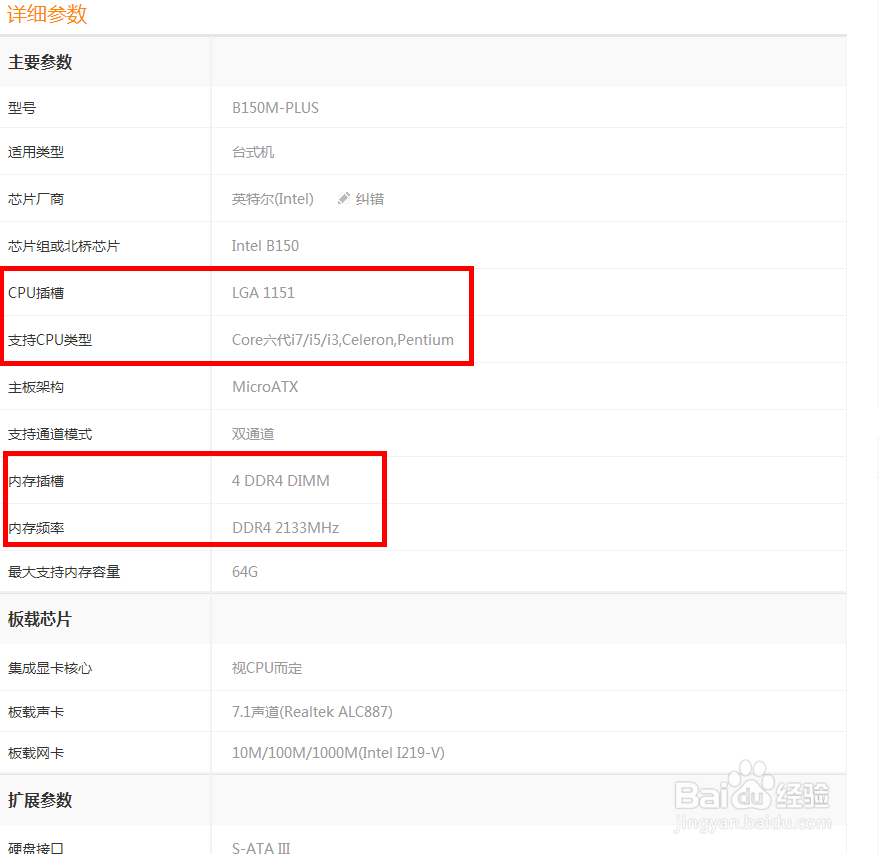Select the 主要参数 section header

[x=40, y=62]
